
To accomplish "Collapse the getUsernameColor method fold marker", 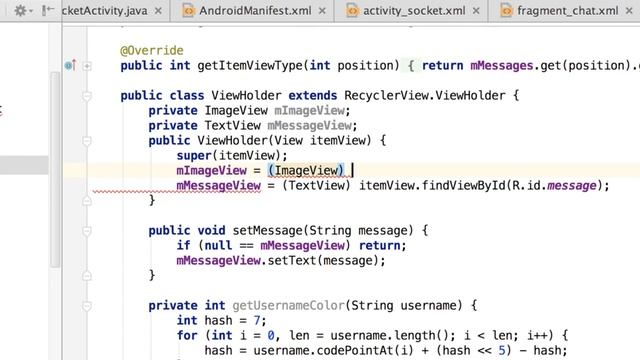I will pyautogui.click(x=87, y=306).
